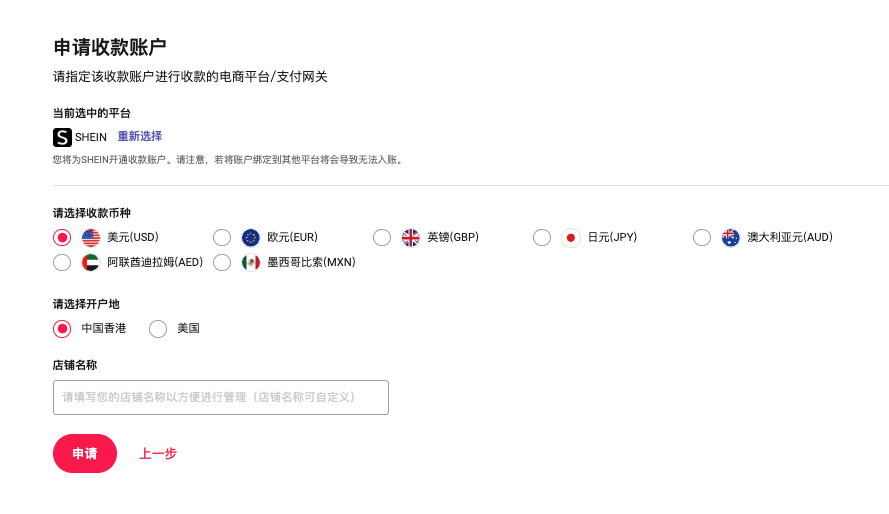Click the SHEIN platform logo icon
The height and width of the screenshot is (514, 889).
(62, 137)
